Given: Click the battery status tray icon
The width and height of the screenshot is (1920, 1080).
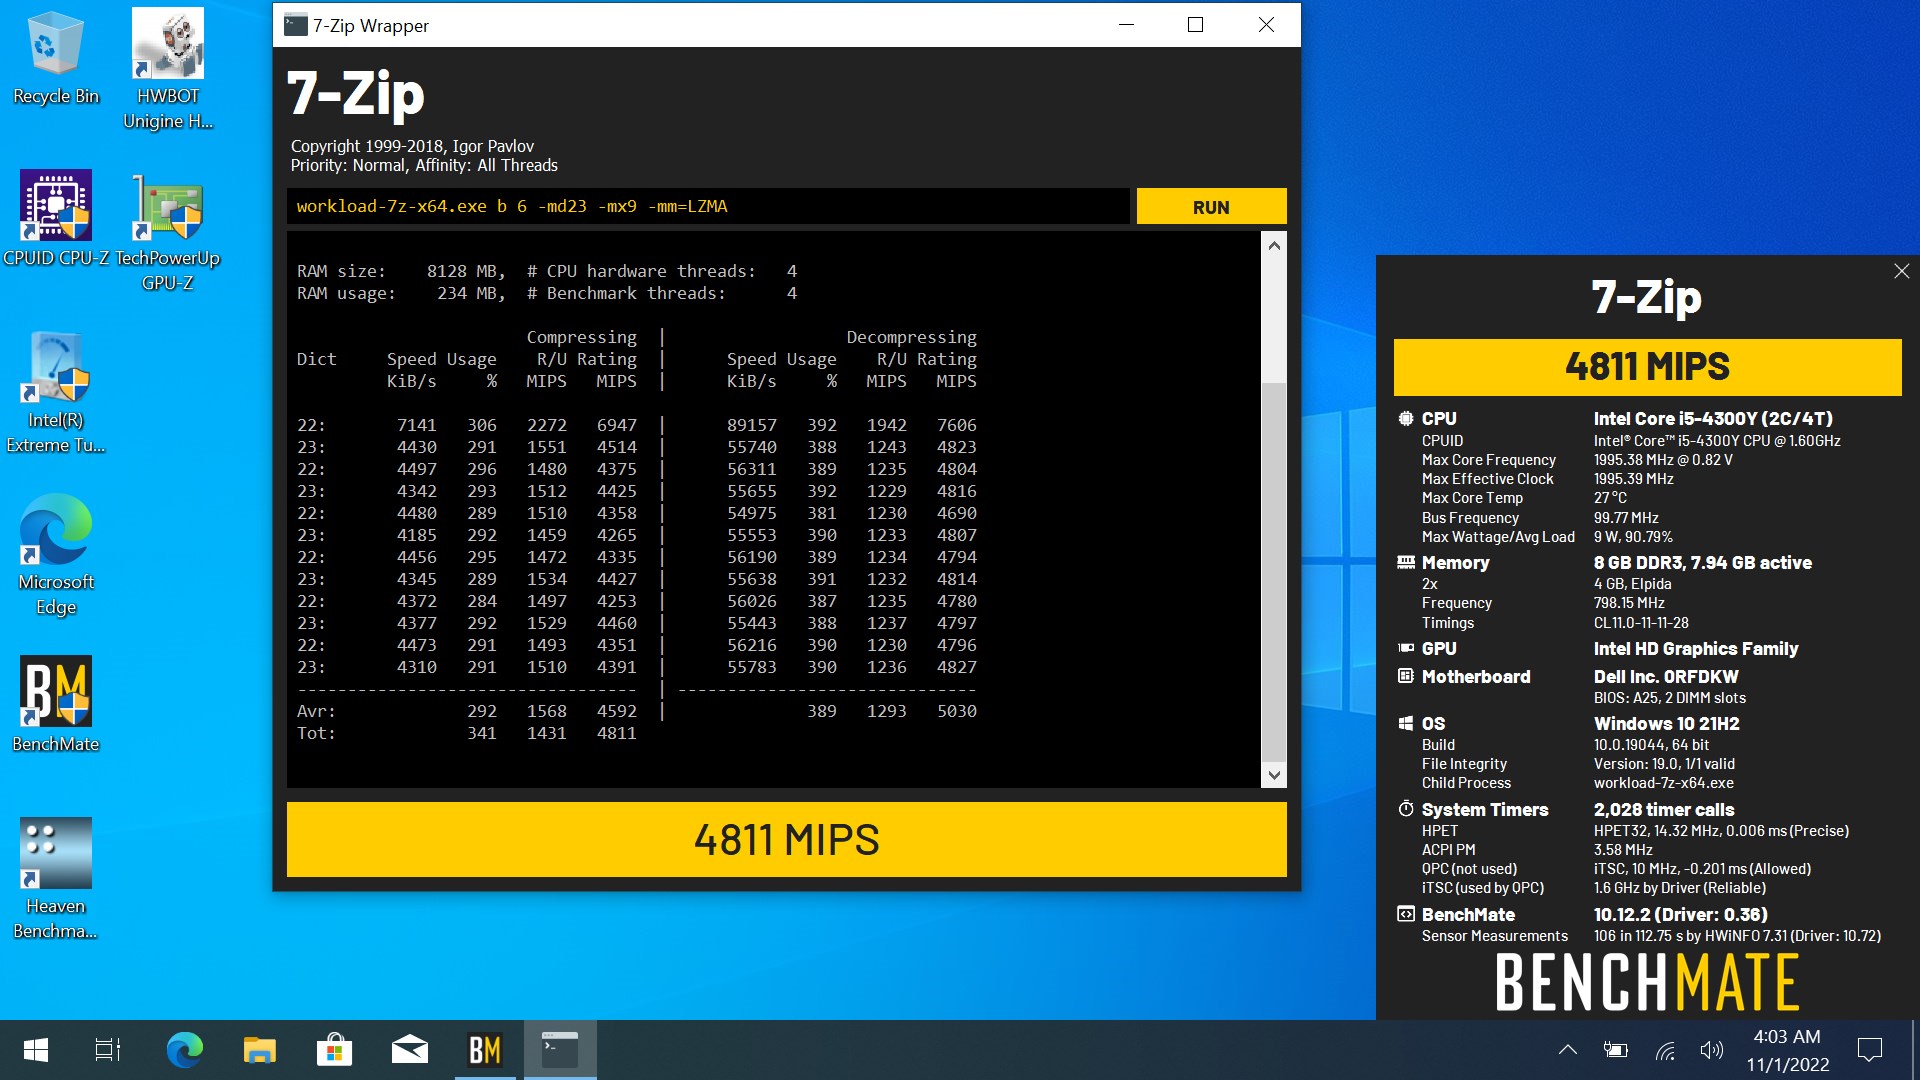Looking at the screenshot, I should coord(1615,1050).
